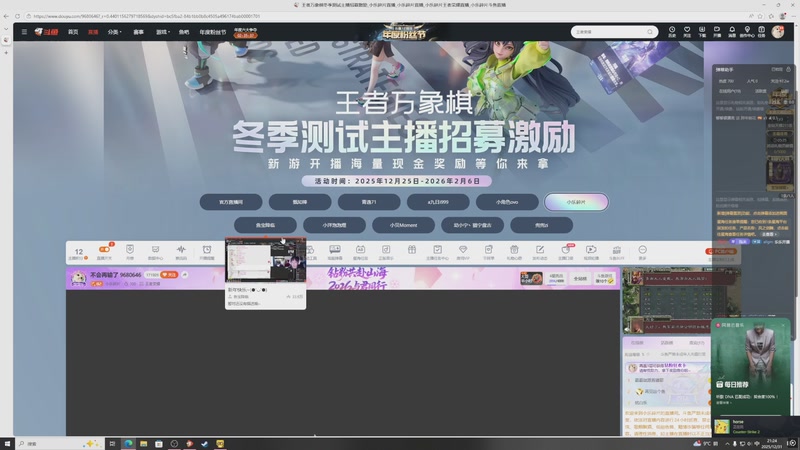800x450 pixels.
Task: Click the gift box icon in toolbar
Action: point(412,250)
